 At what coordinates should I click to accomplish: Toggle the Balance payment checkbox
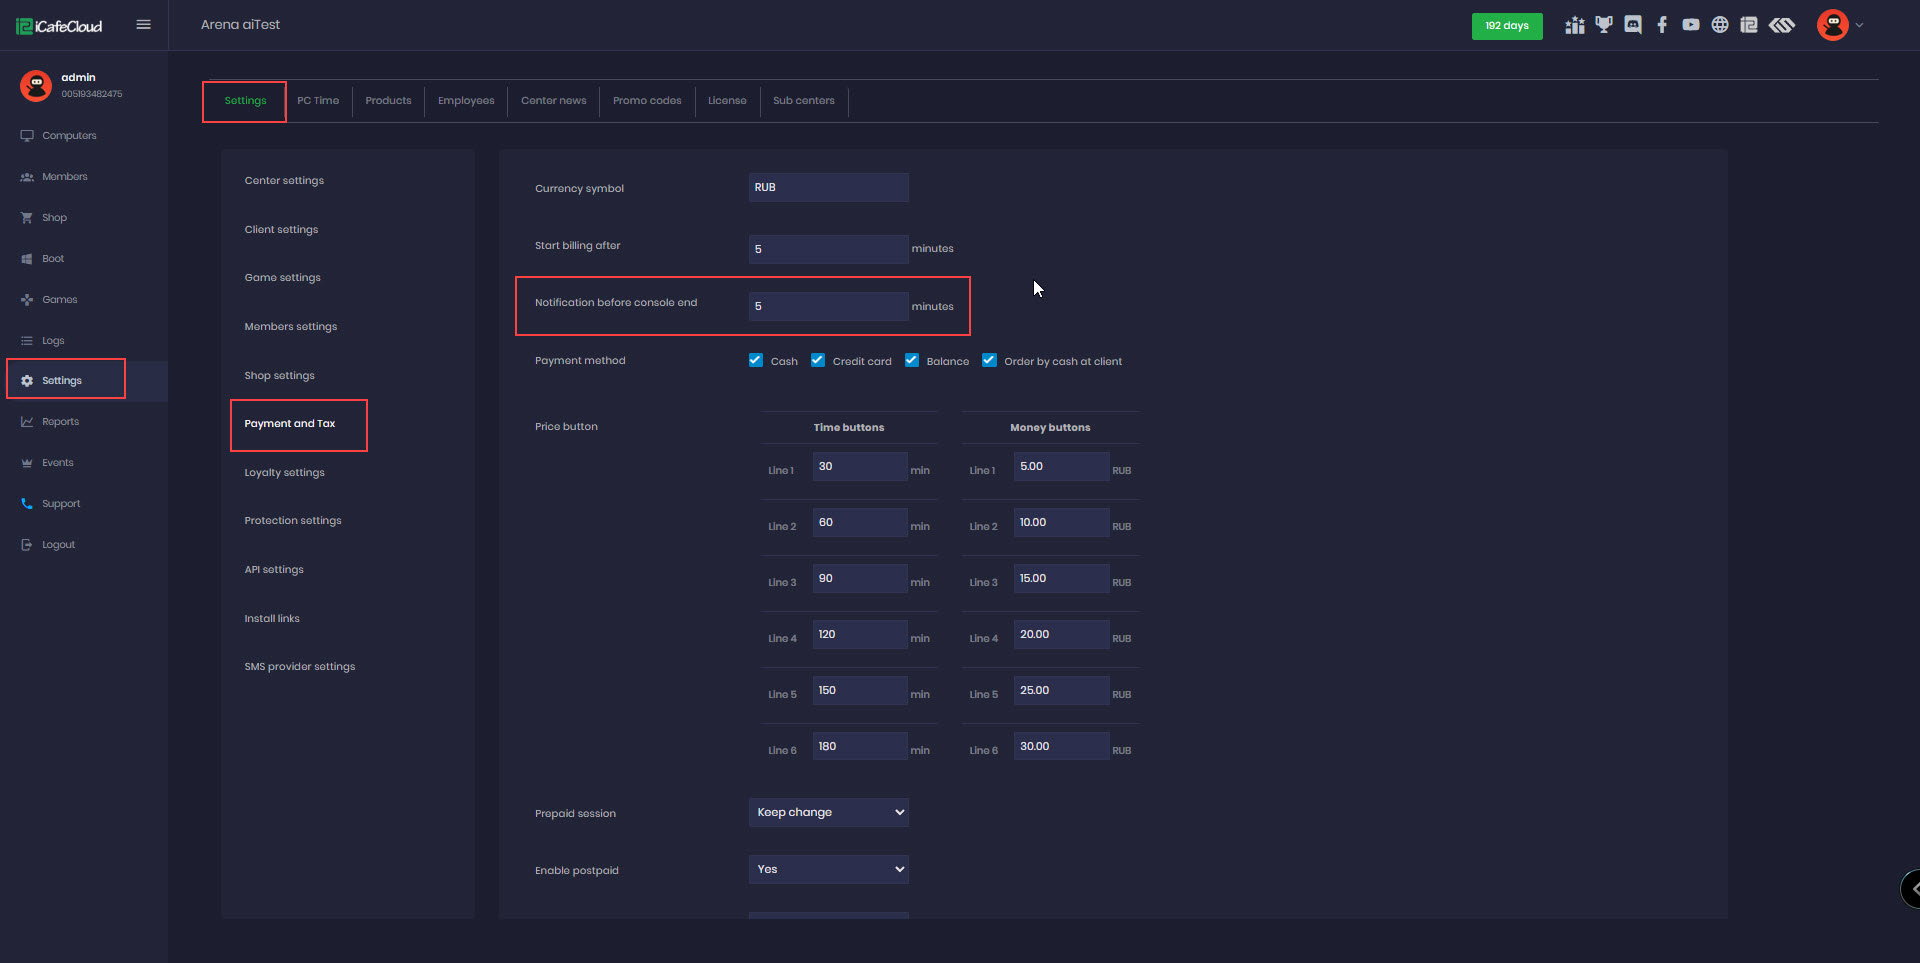(x=912, y=361)
